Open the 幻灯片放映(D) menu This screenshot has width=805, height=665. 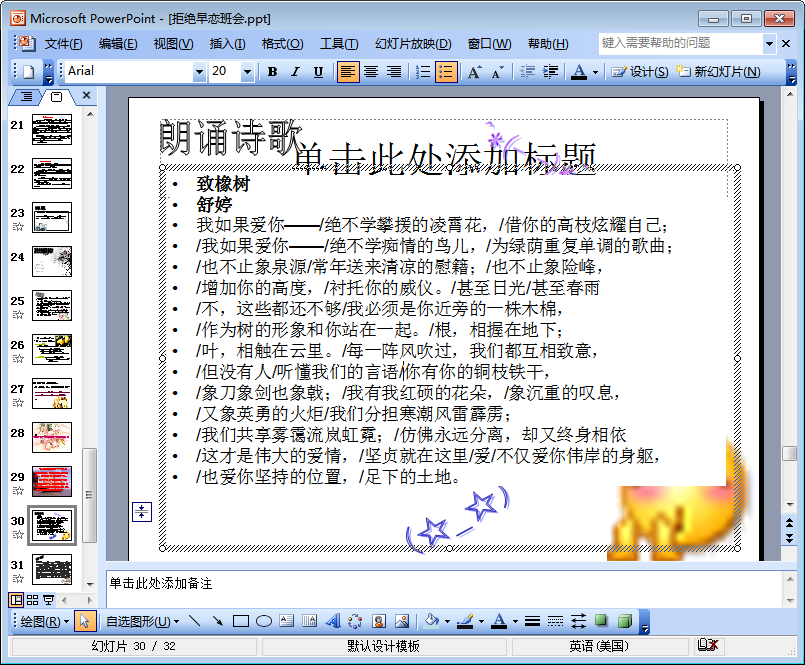coord(413,44)
